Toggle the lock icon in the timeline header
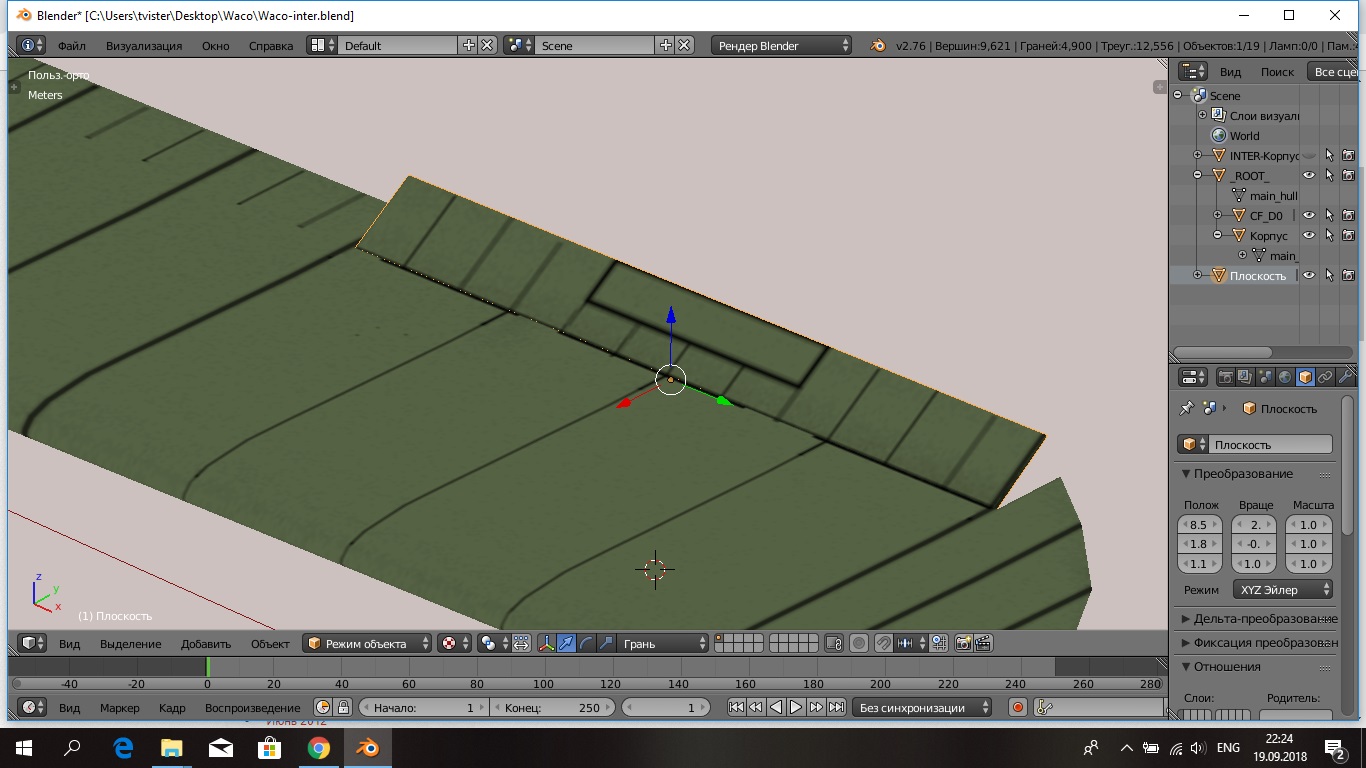Image resolution: width=1366 pixels, height=768 pixels. coord(343,707)
